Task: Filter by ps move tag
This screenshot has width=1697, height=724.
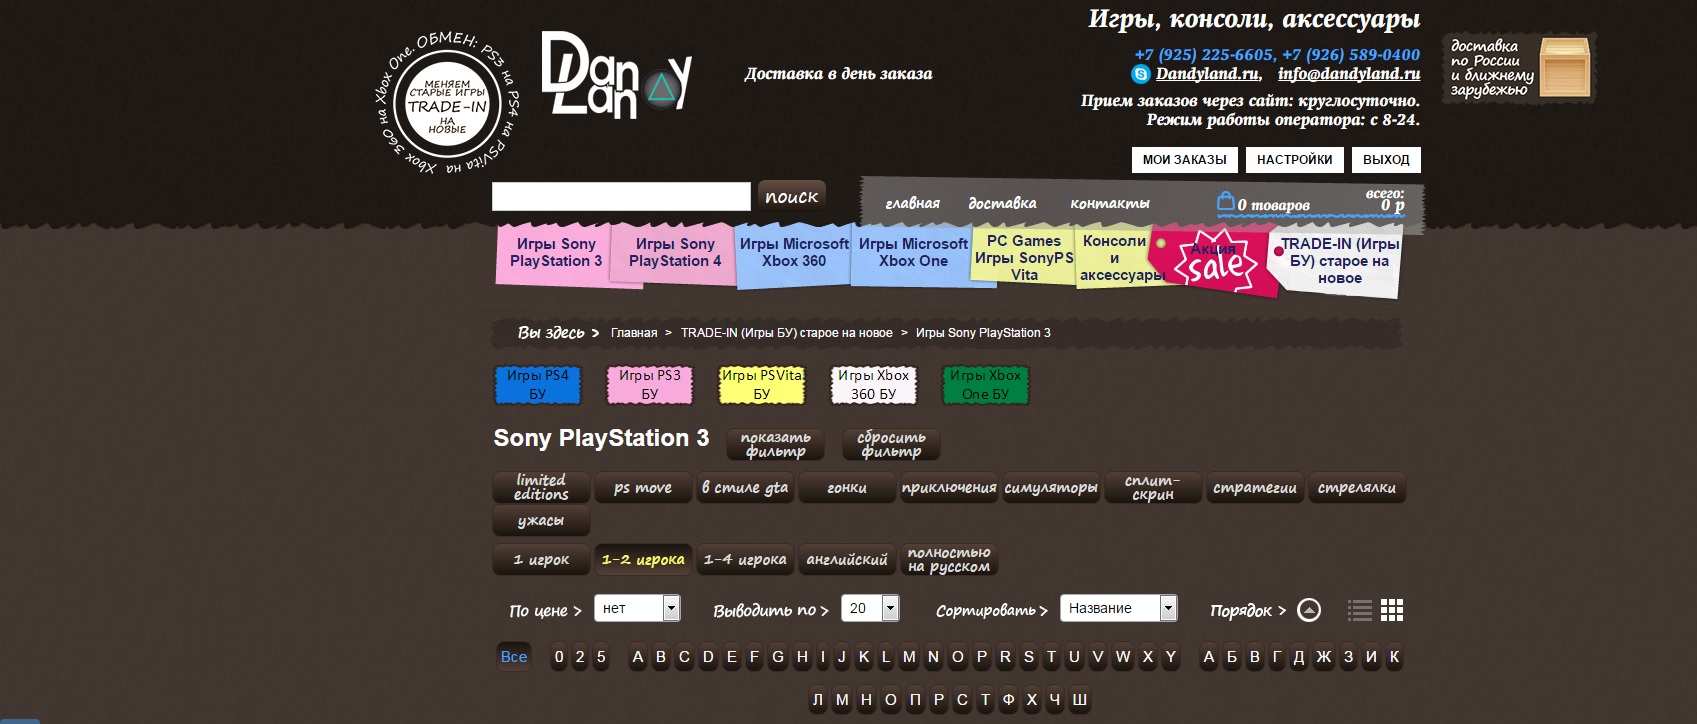Action: pos(643,488)
